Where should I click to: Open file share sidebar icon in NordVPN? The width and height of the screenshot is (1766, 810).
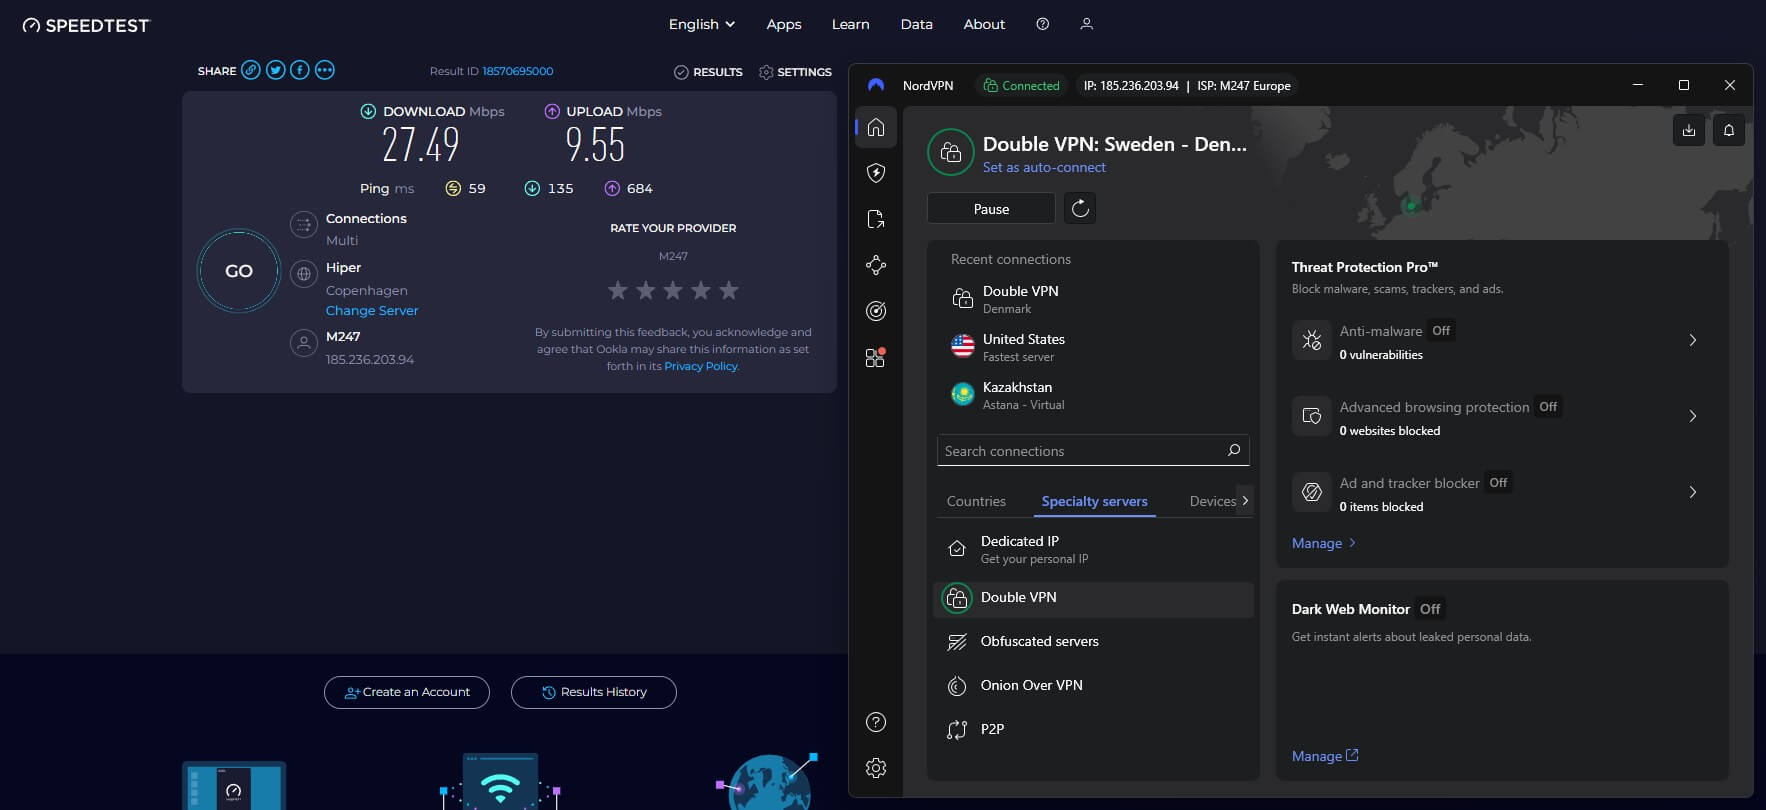[876, 219]
